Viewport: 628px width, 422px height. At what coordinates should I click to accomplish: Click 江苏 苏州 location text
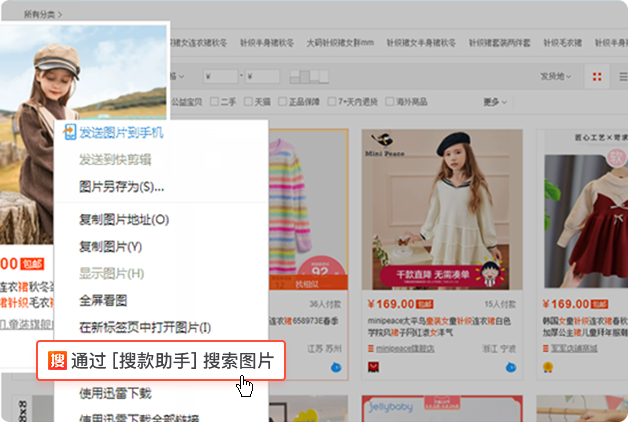point(324,349)
